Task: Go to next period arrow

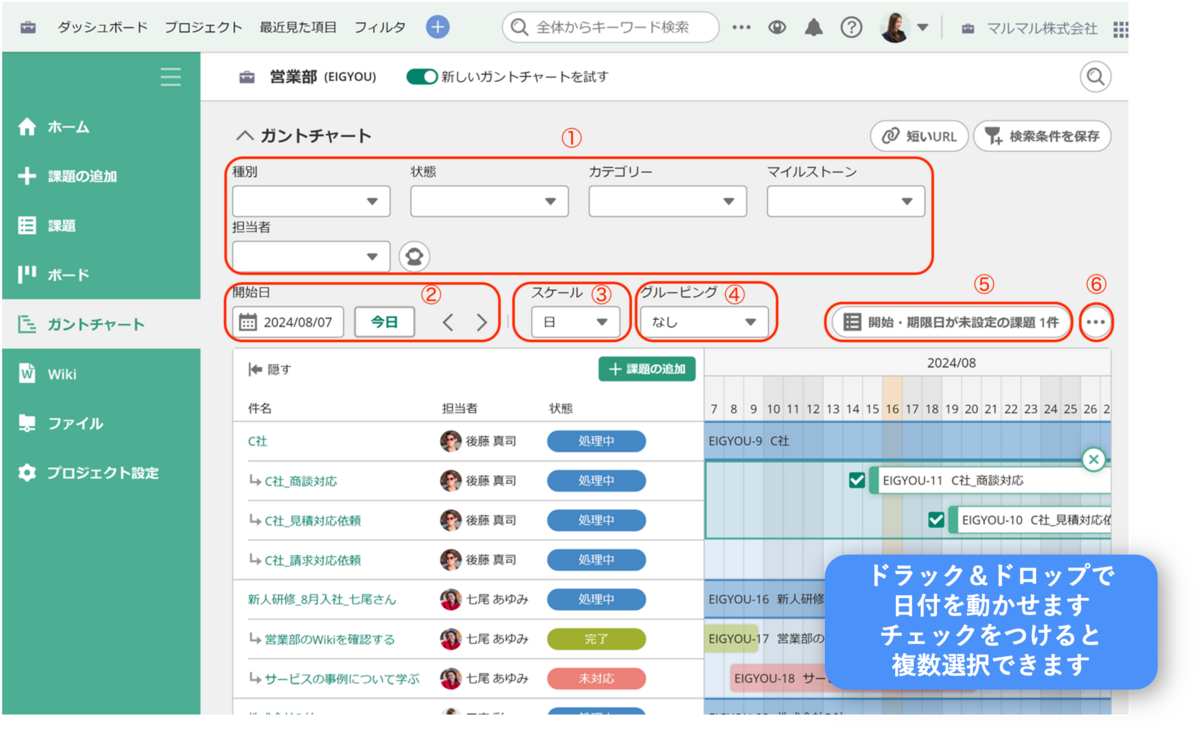Action: coord(482,322)
